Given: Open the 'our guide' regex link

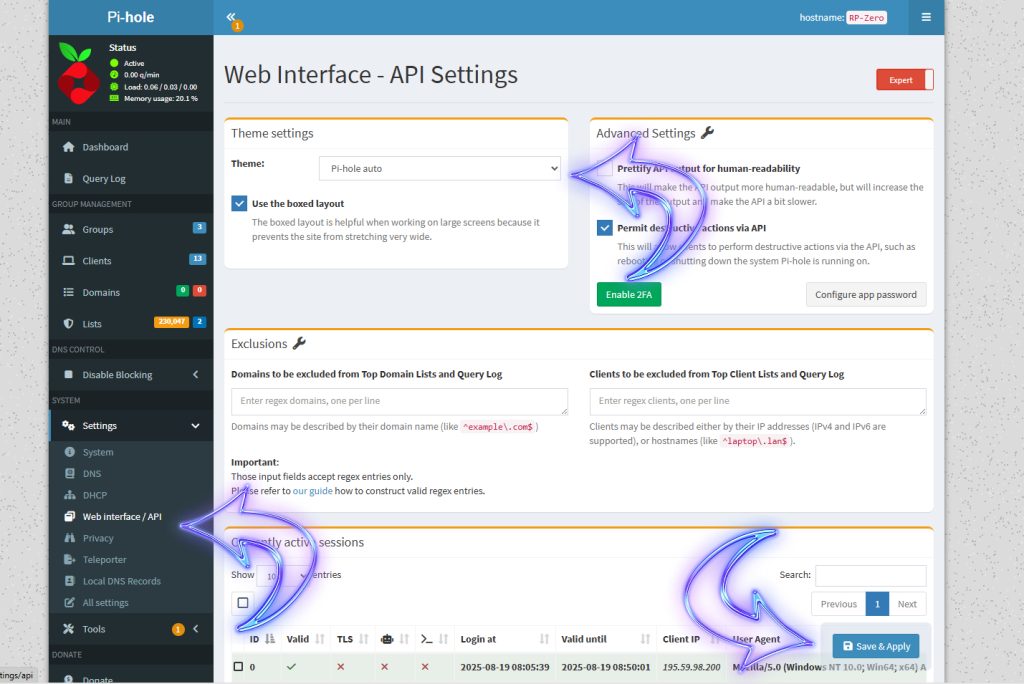Looking at the screenshot, I should (312, 491).
